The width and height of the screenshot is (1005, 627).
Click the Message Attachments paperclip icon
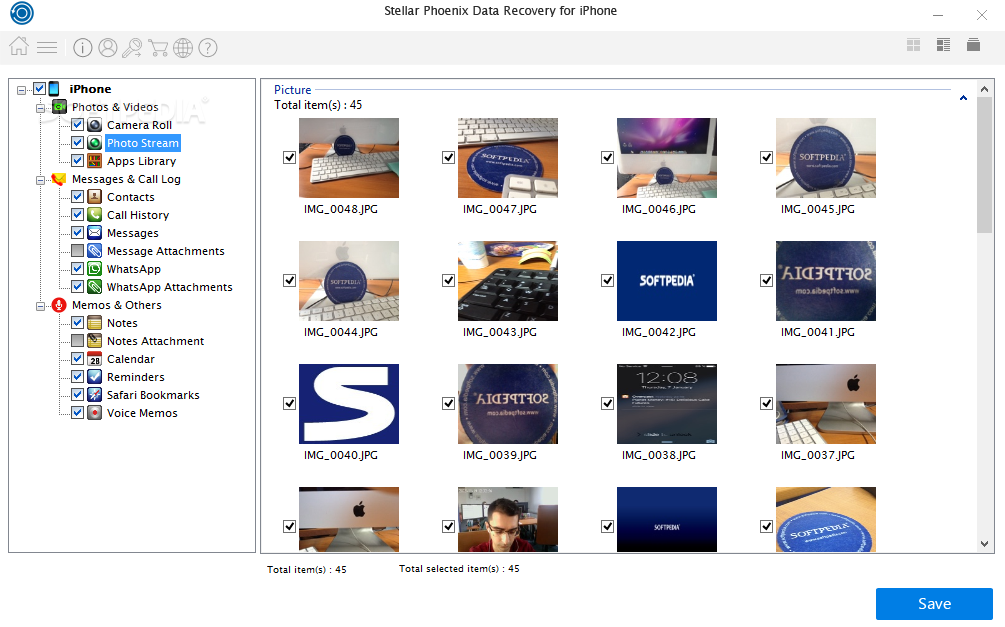pyautogui.click(x=94, y=251)
